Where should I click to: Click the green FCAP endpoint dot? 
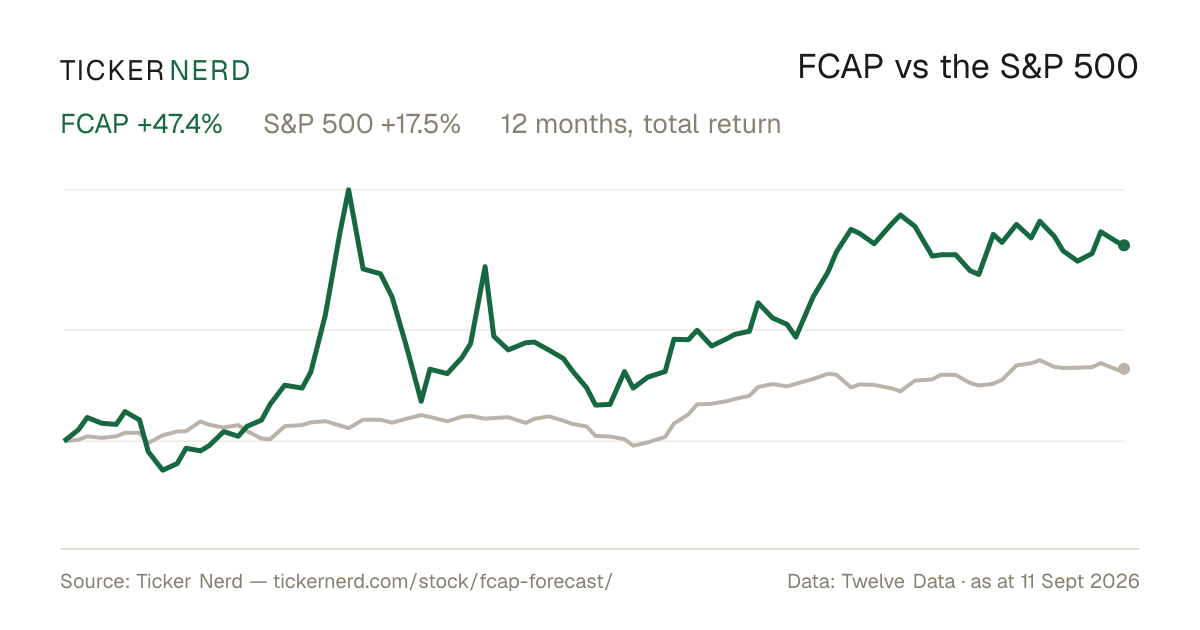[1124, 245]
